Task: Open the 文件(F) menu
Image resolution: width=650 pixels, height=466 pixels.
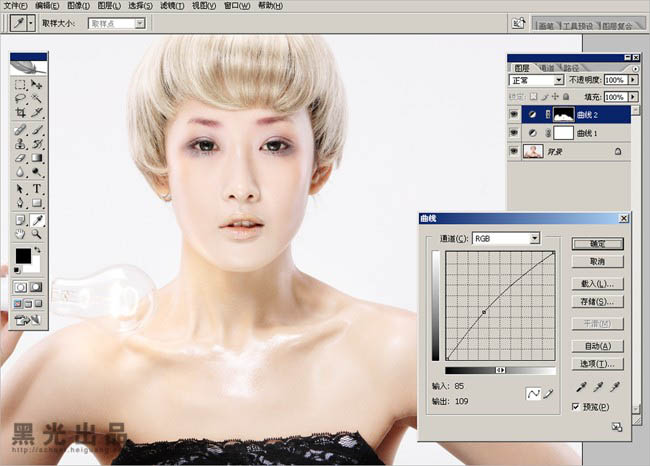Action: [16, 6]
